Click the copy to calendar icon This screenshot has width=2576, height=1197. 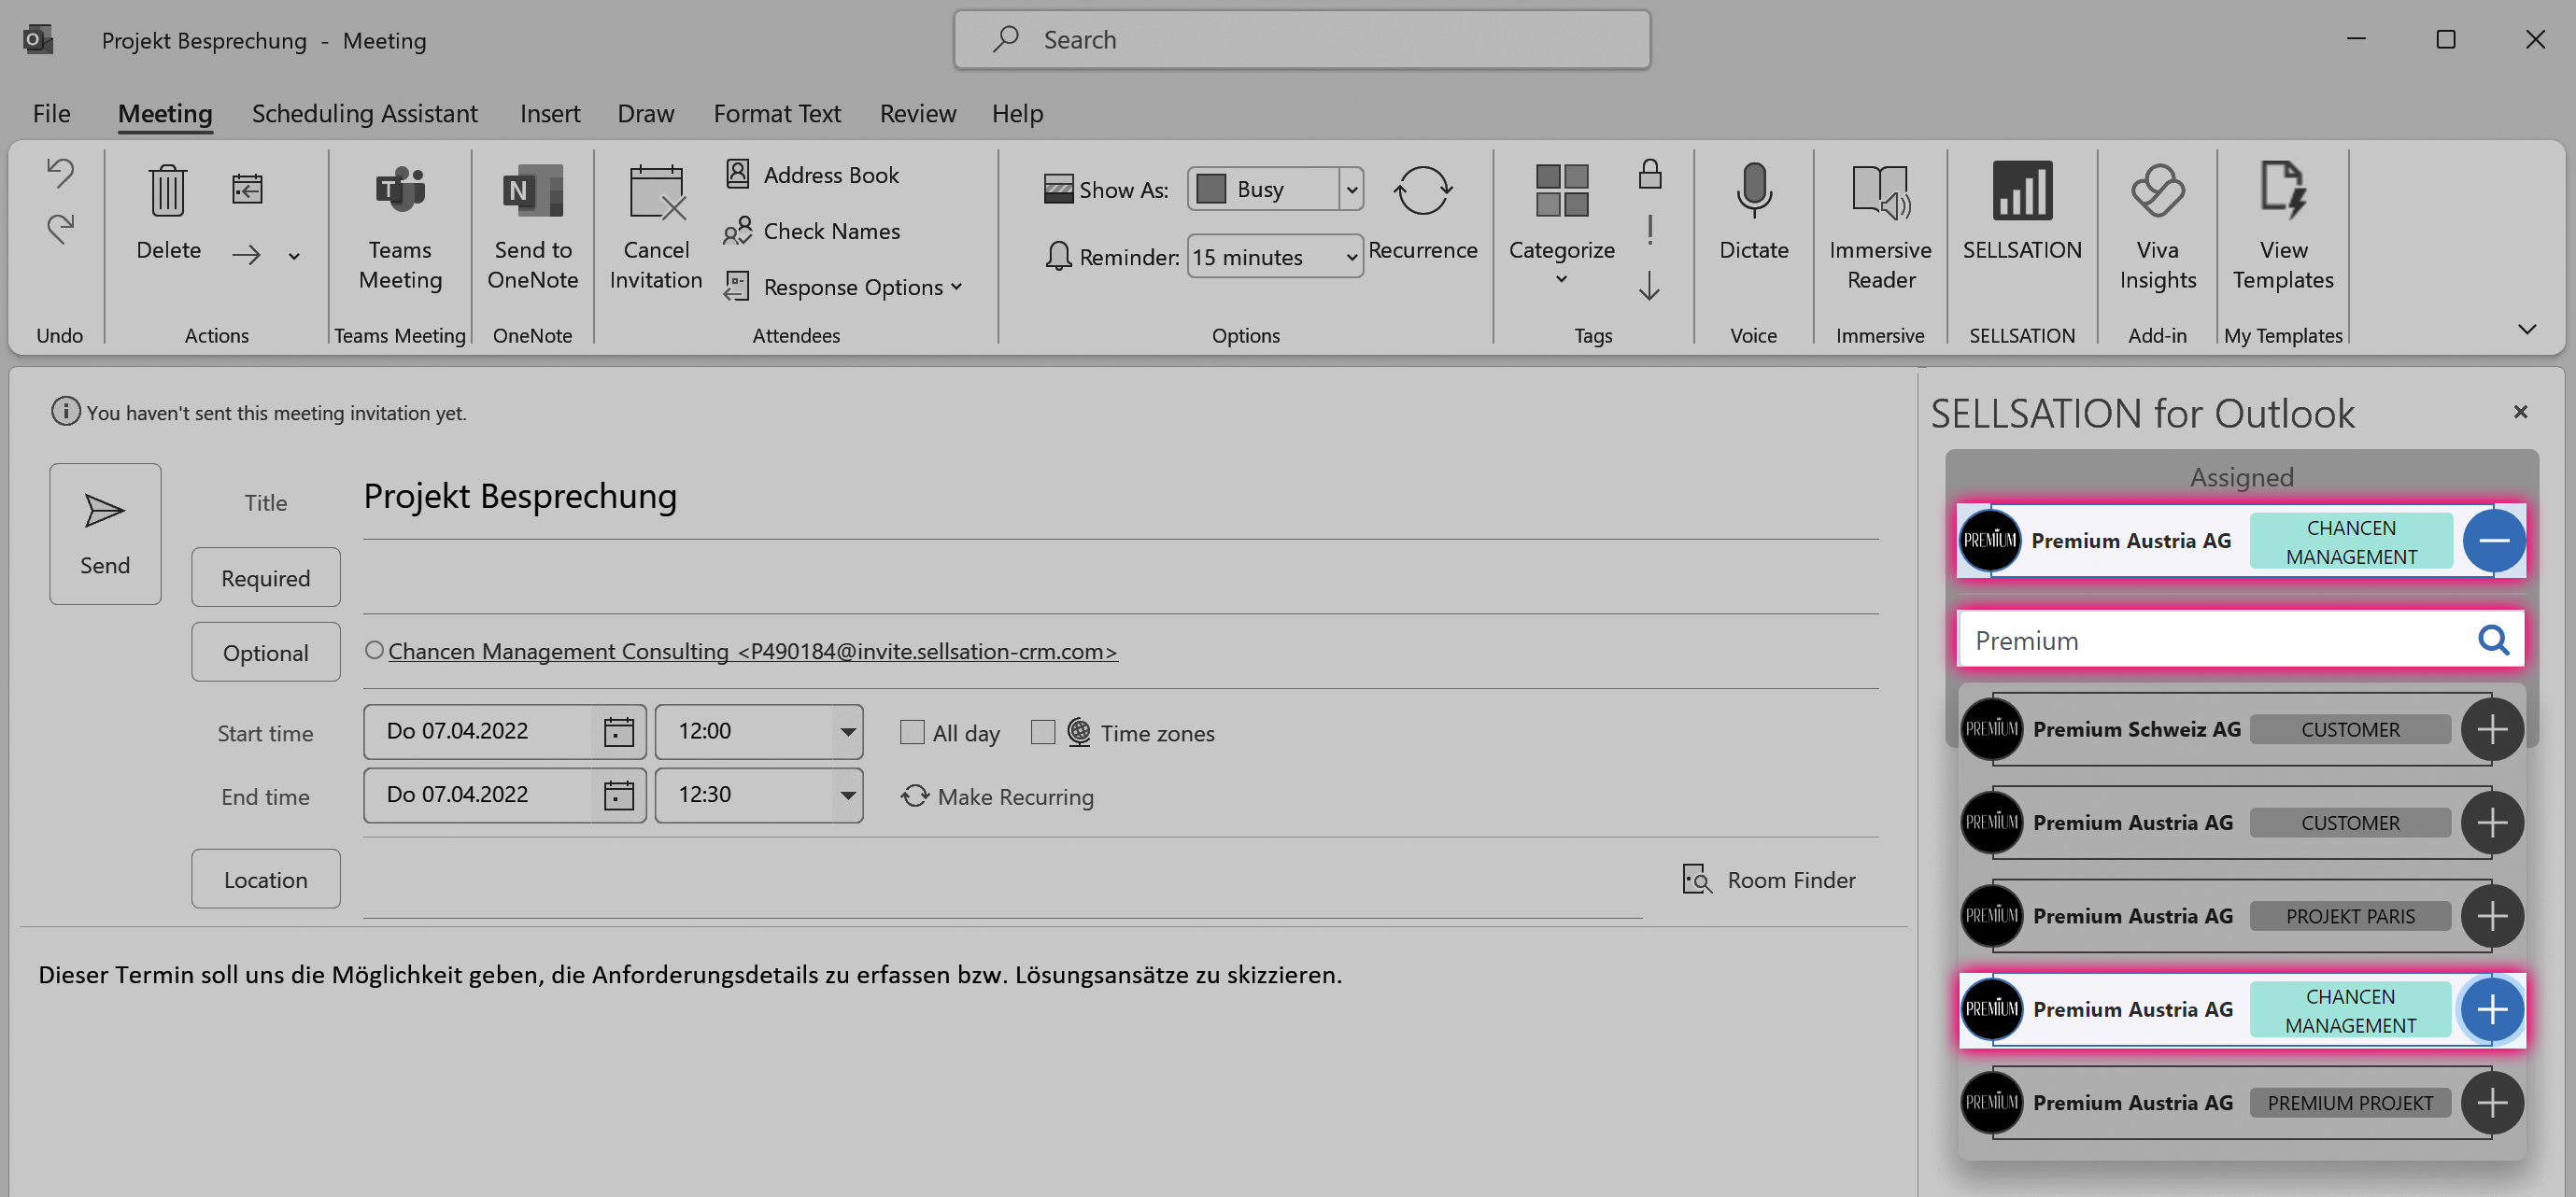[x=247, y=189]
